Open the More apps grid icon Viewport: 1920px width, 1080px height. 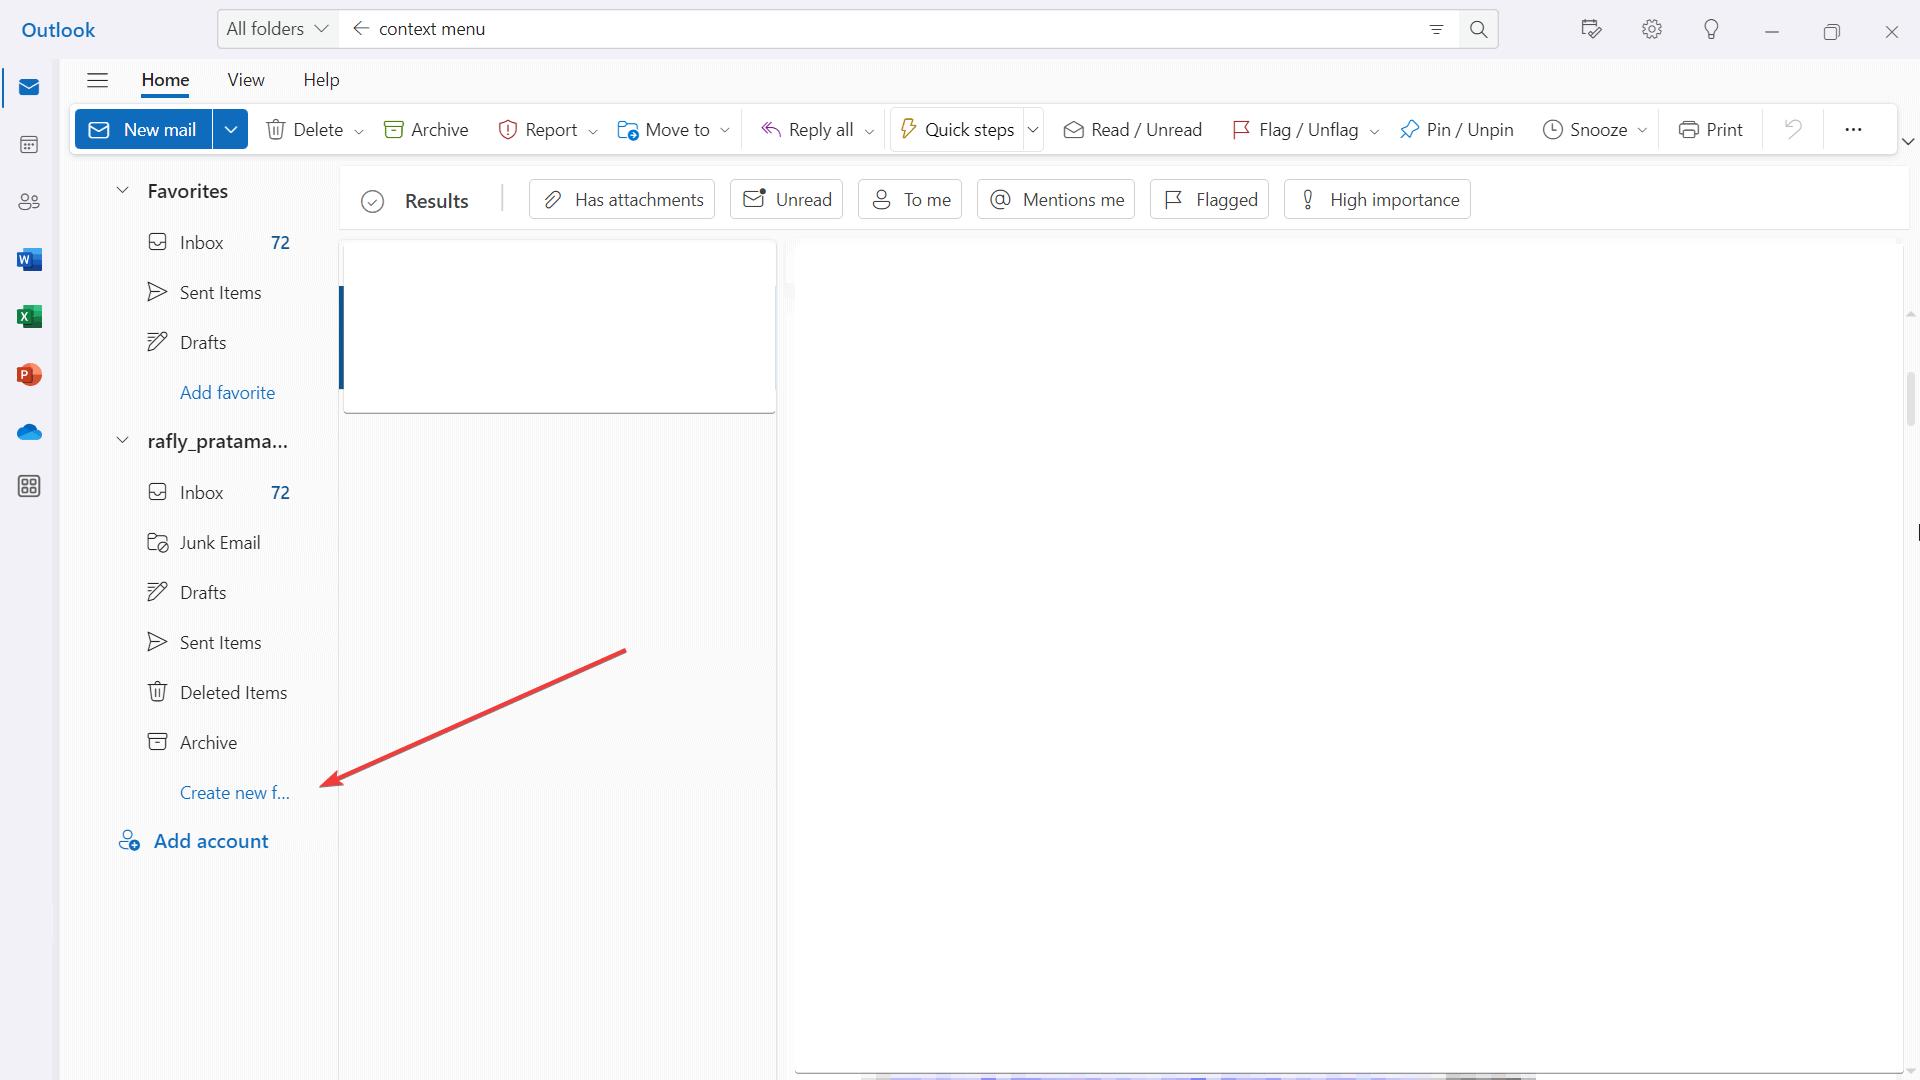[29, 487]
